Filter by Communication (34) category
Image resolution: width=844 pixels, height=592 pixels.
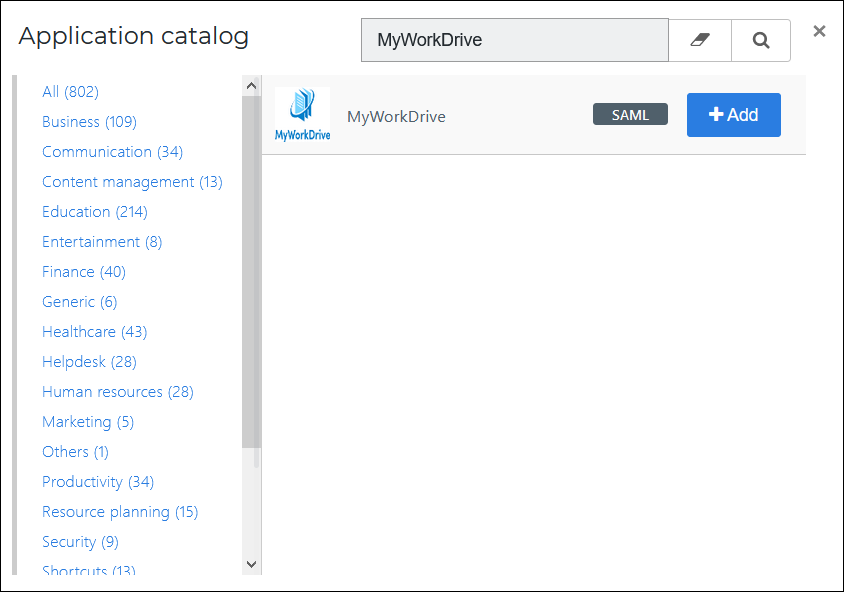[x=112, y=152]
